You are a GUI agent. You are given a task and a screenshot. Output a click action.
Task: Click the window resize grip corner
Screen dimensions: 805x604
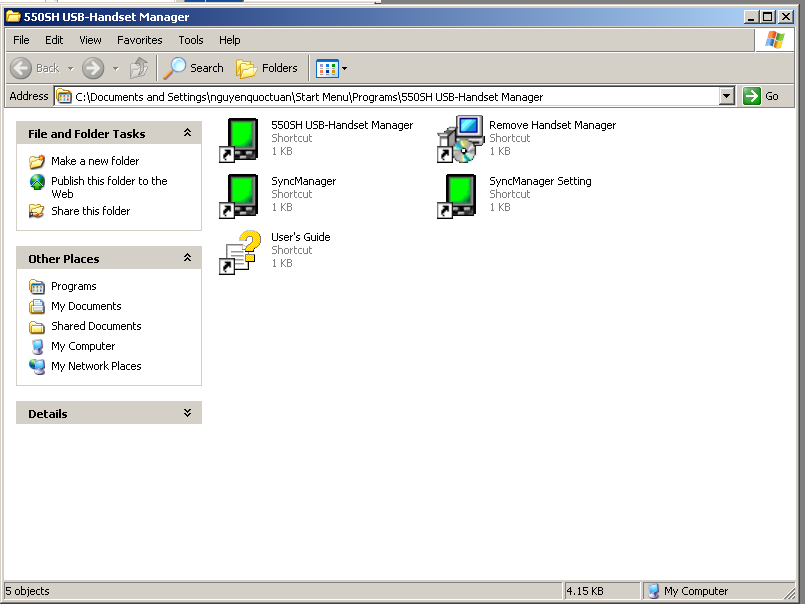(789, 592)
